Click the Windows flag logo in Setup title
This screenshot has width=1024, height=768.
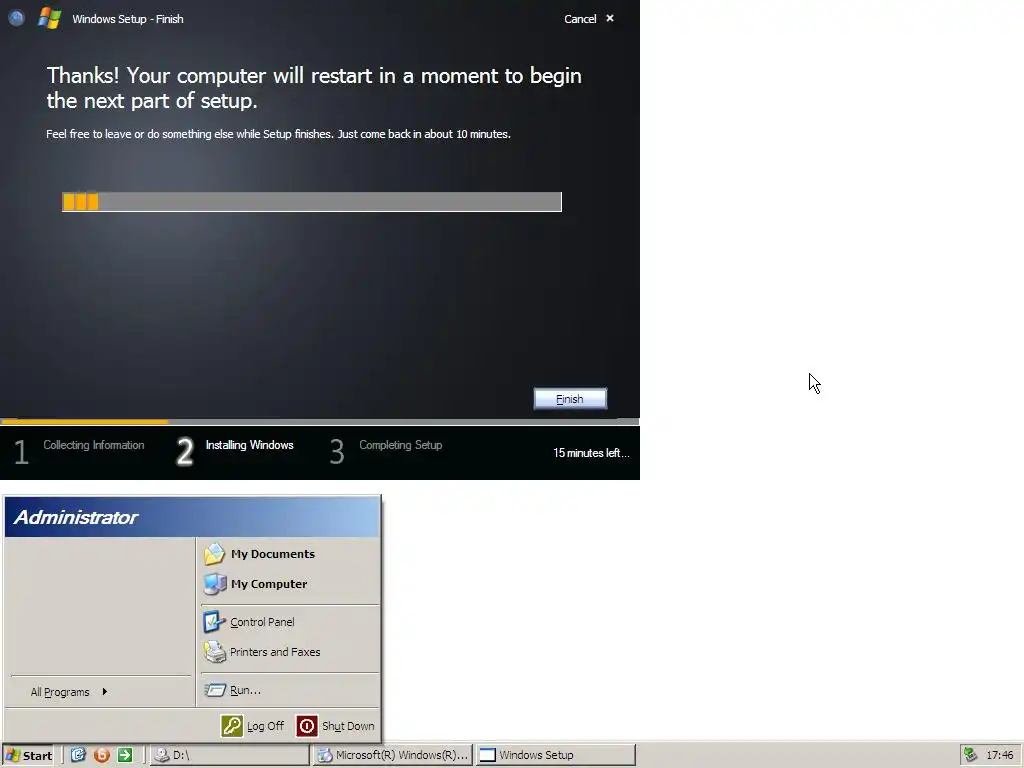click(x=50, y=18)
